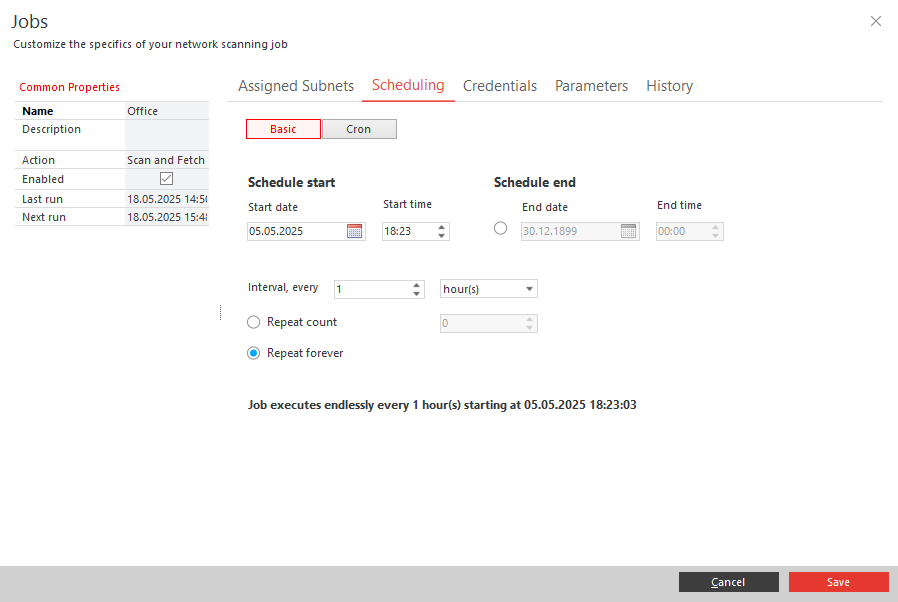Toggle the Enabled checkbox
The height and width of the screenshot is (602, 898).
pos(167,179)
